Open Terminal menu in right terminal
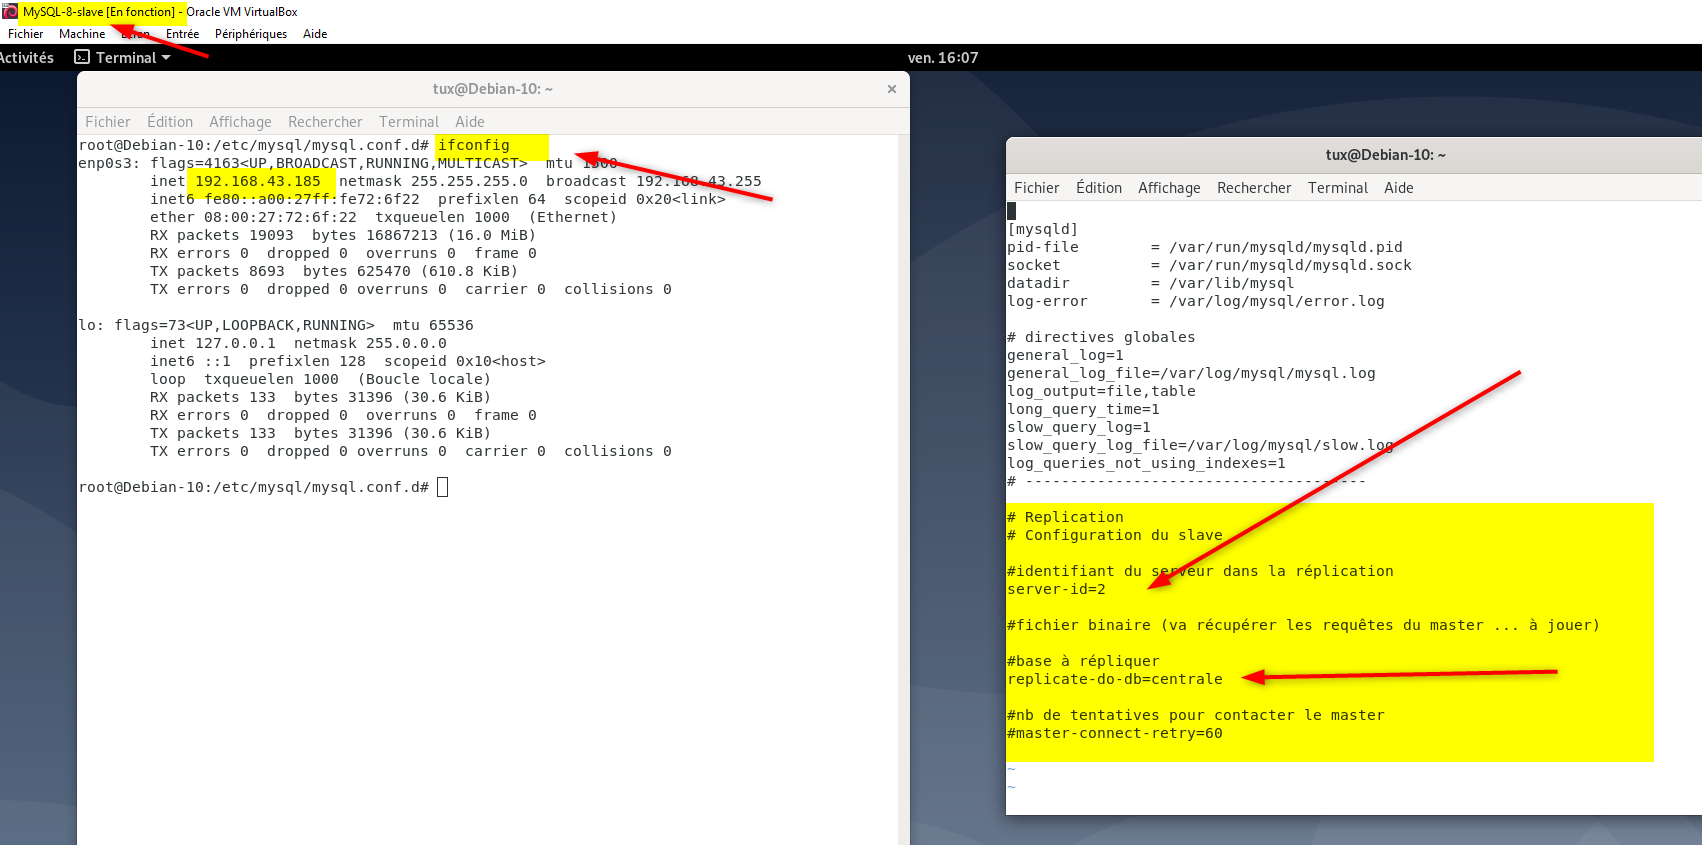 click(1338, 188)
